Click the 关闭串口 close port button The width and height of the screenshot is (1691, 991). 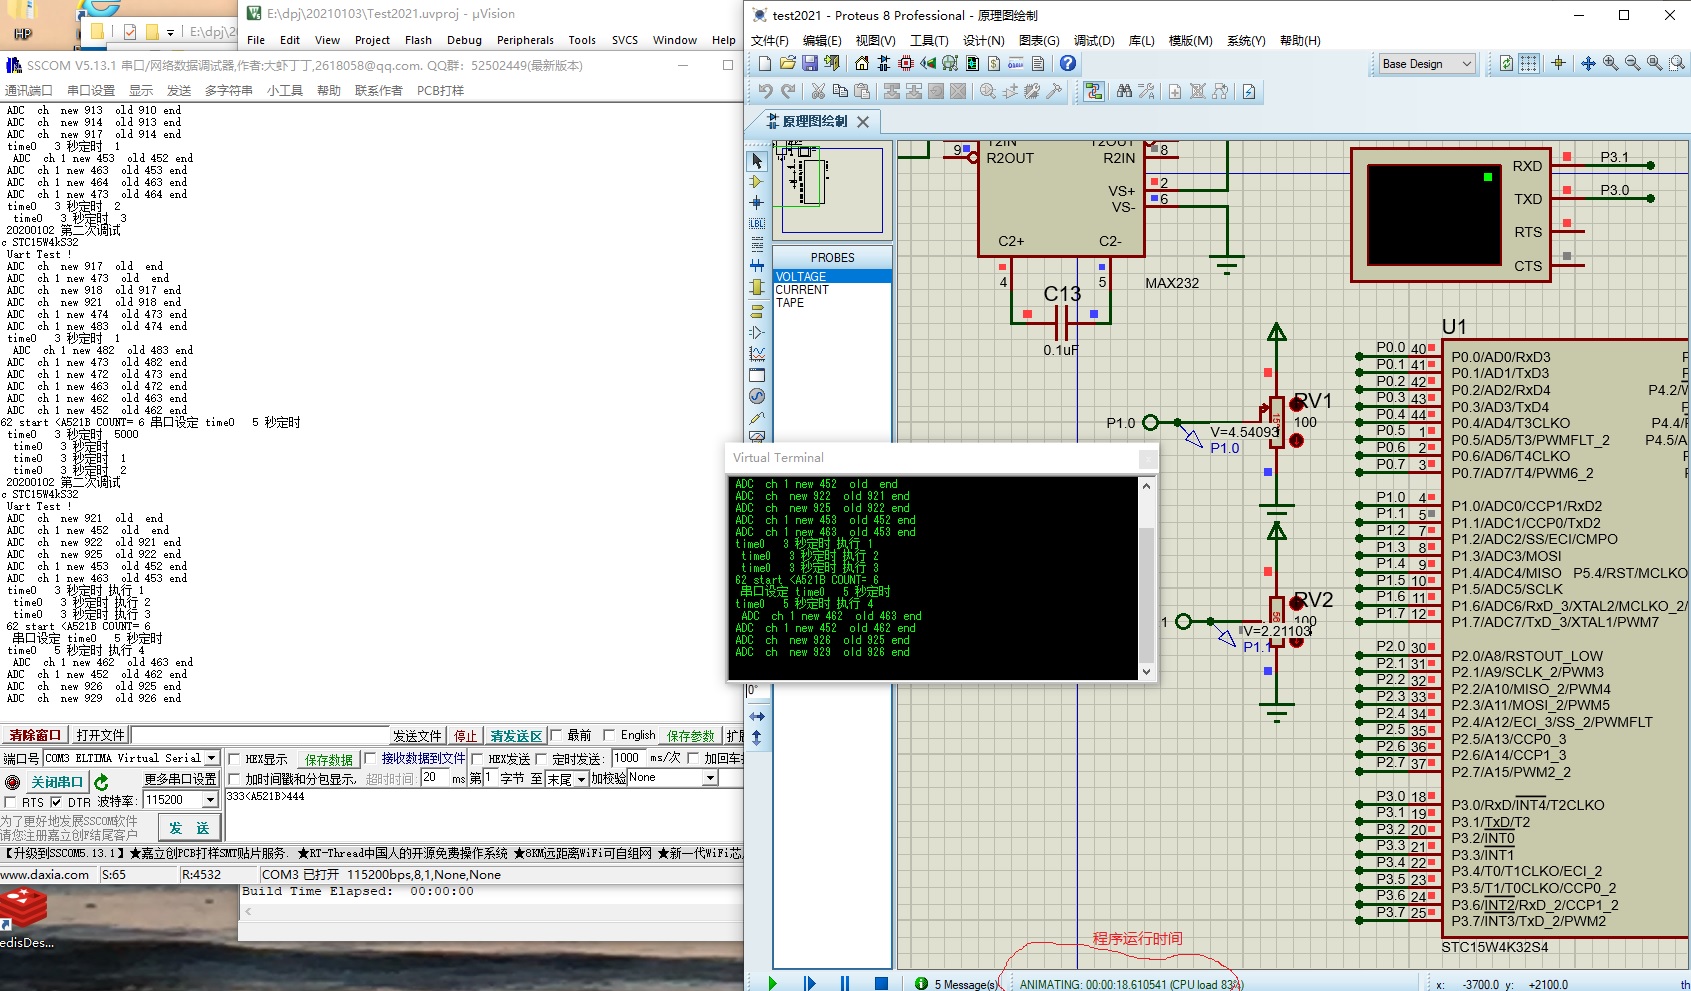coord(57,782)
